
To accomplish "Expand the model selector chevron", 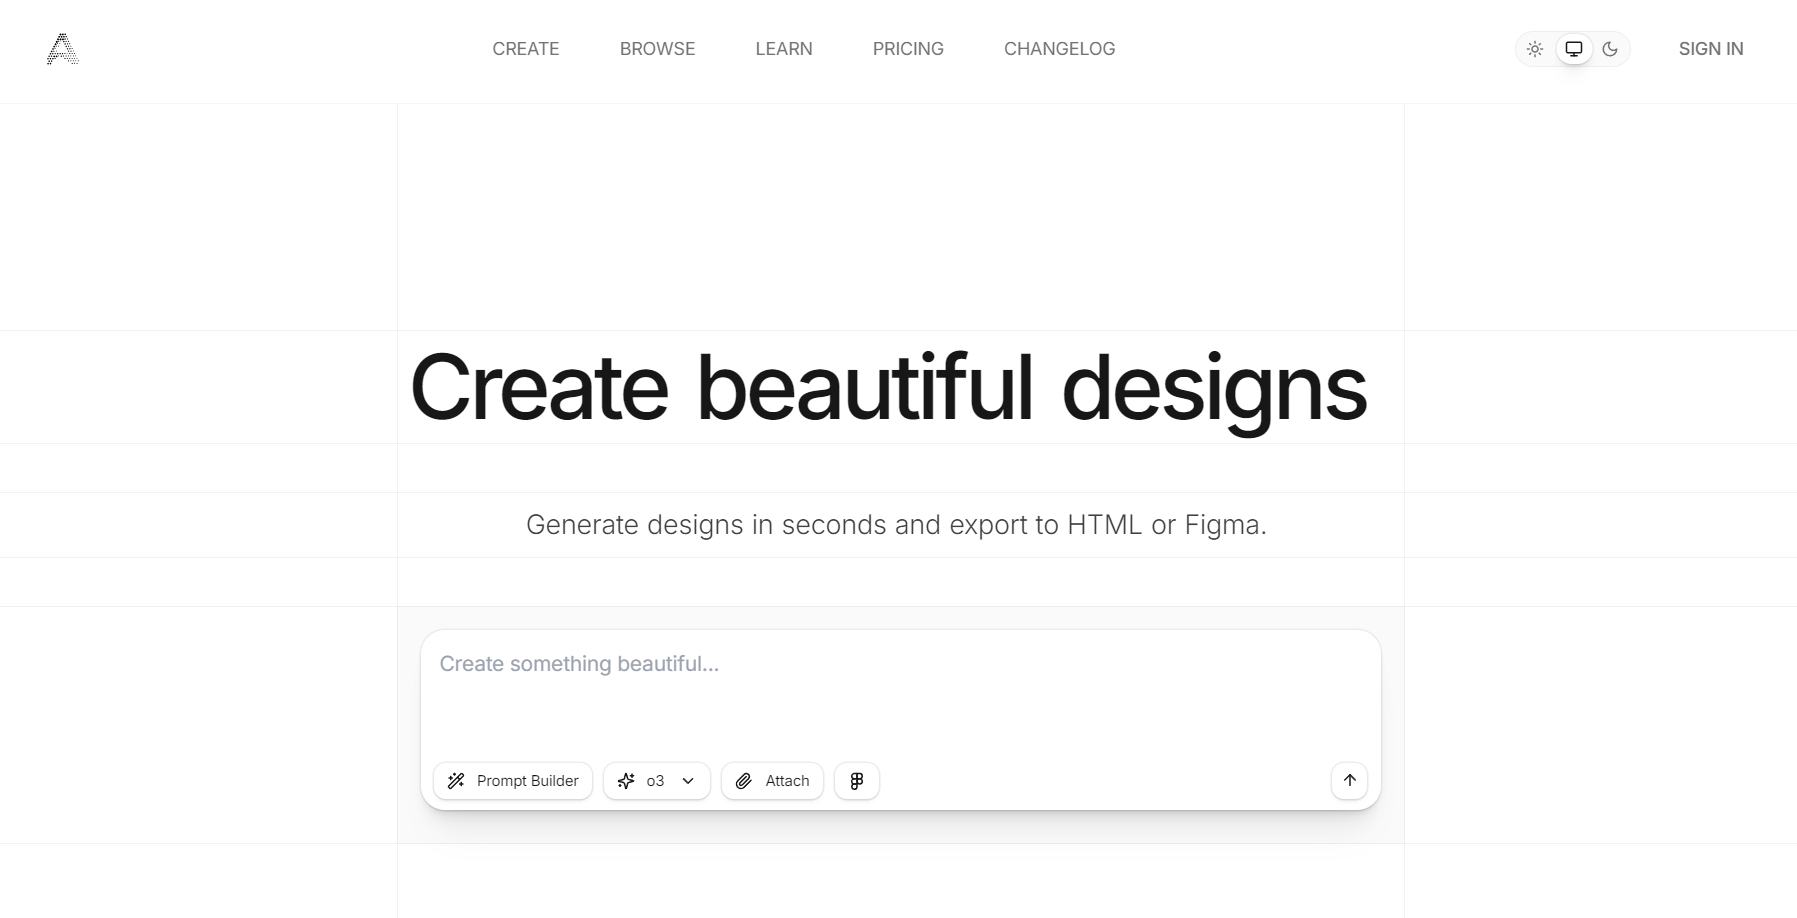I will 686,781.
